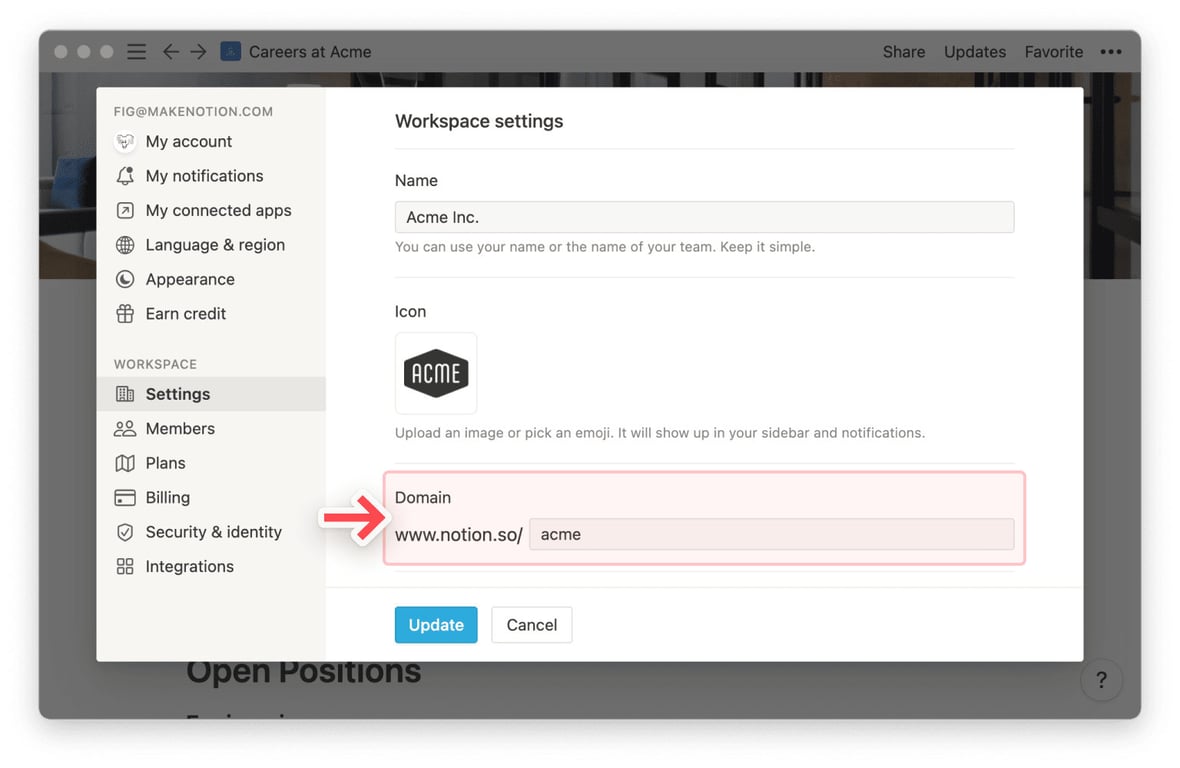
Task: Click the bell icon beside My notifications
Action: coord(125,176)
